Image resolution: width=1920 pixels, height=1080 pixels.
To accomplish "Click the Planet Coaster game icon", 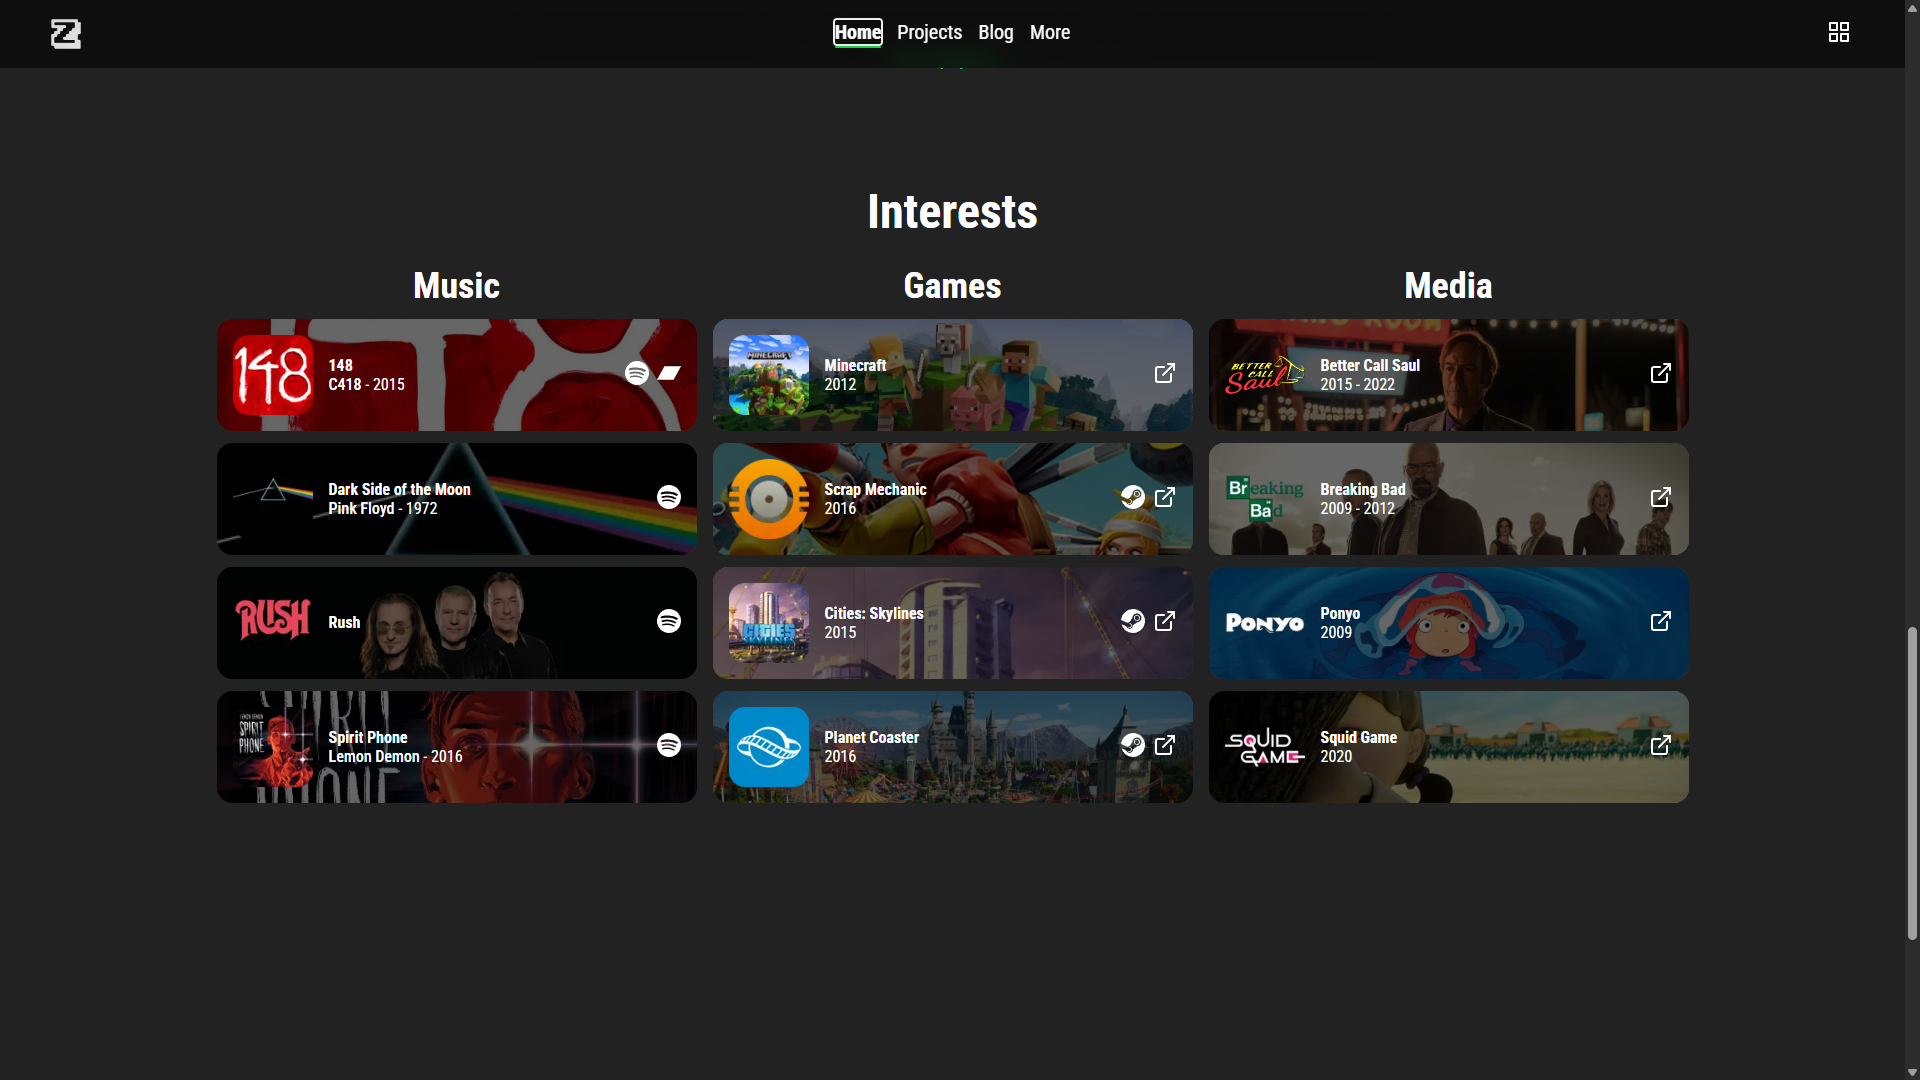I will click(x=769, y=747).
